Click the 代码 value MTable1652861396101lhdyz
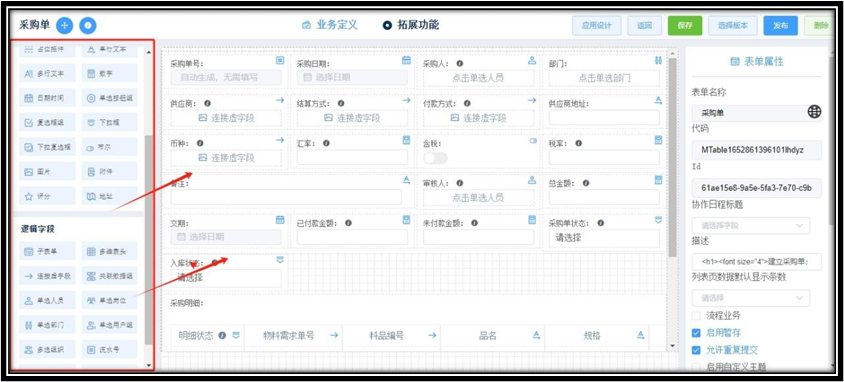Viewport: 844px width, 382px height. point(757,150)
